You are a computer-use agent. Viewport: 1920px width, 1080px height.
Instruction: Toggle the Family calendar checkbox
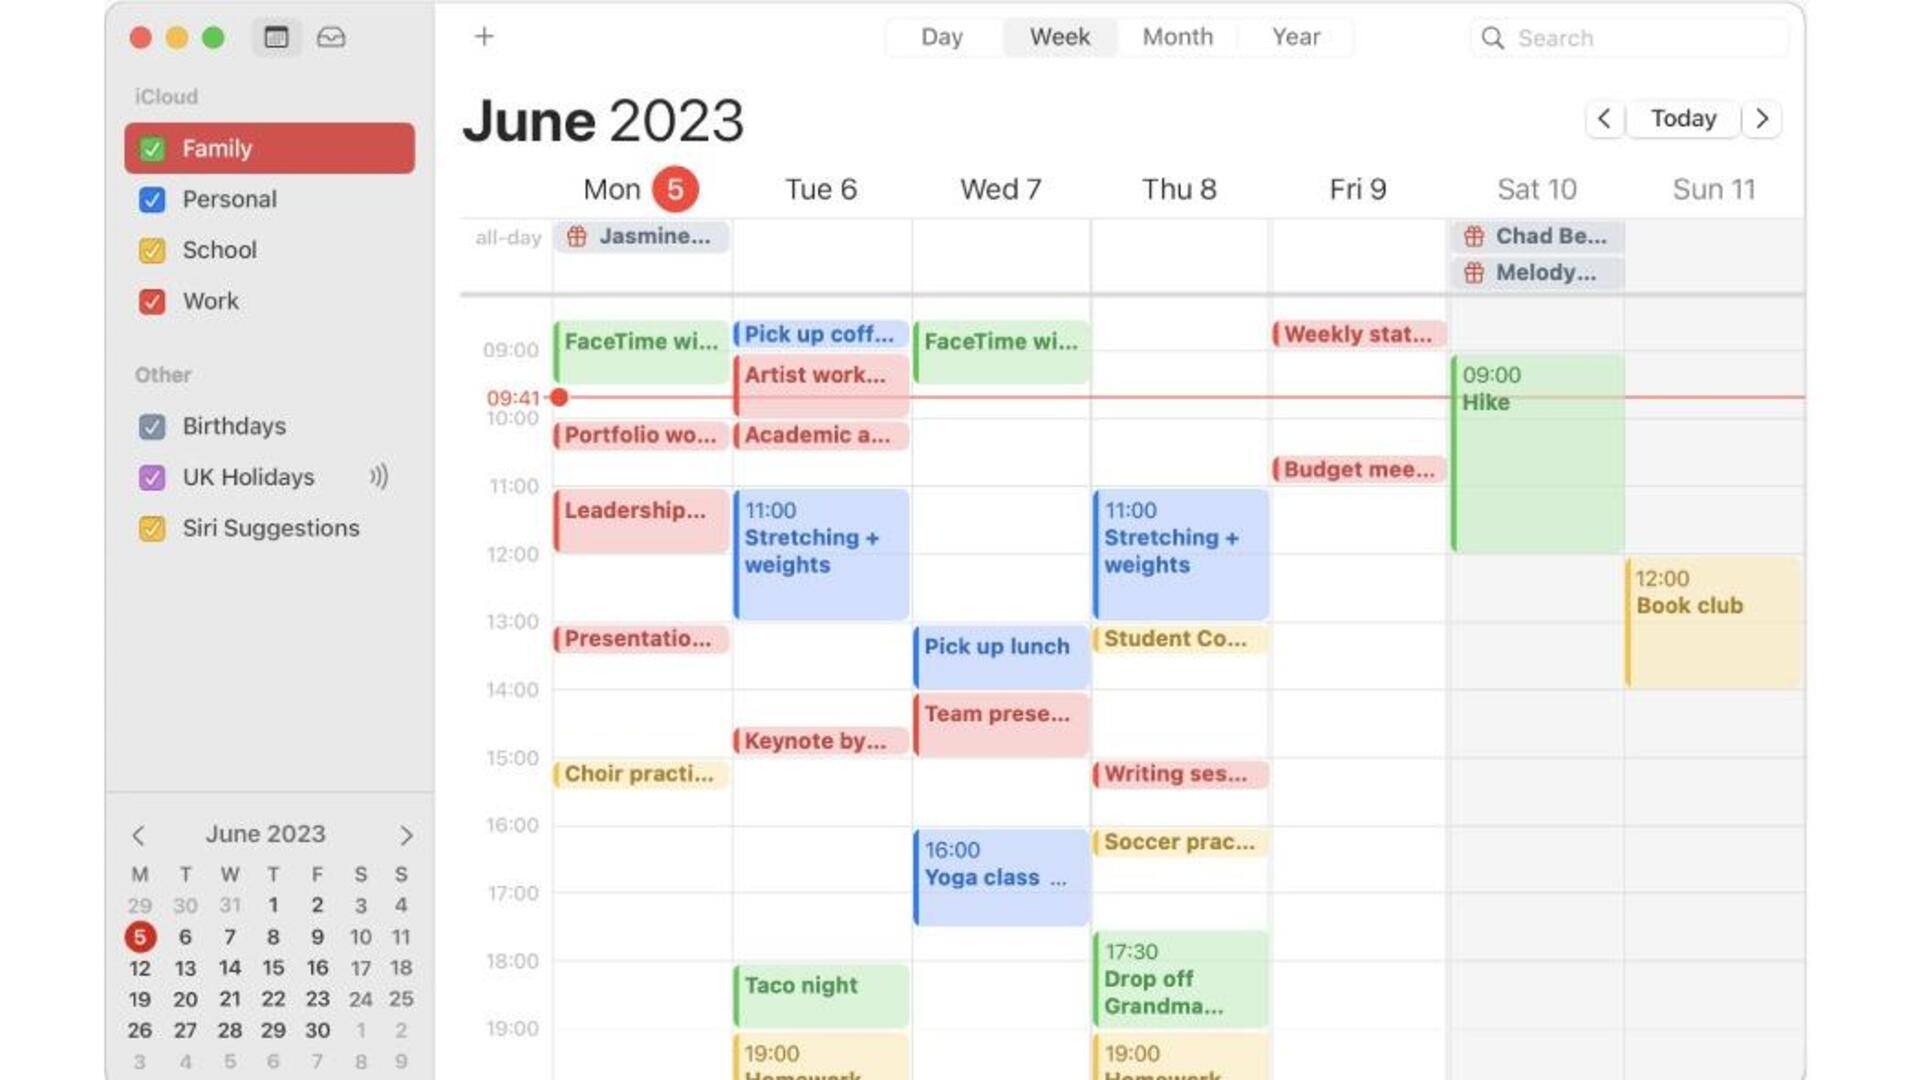154,148
